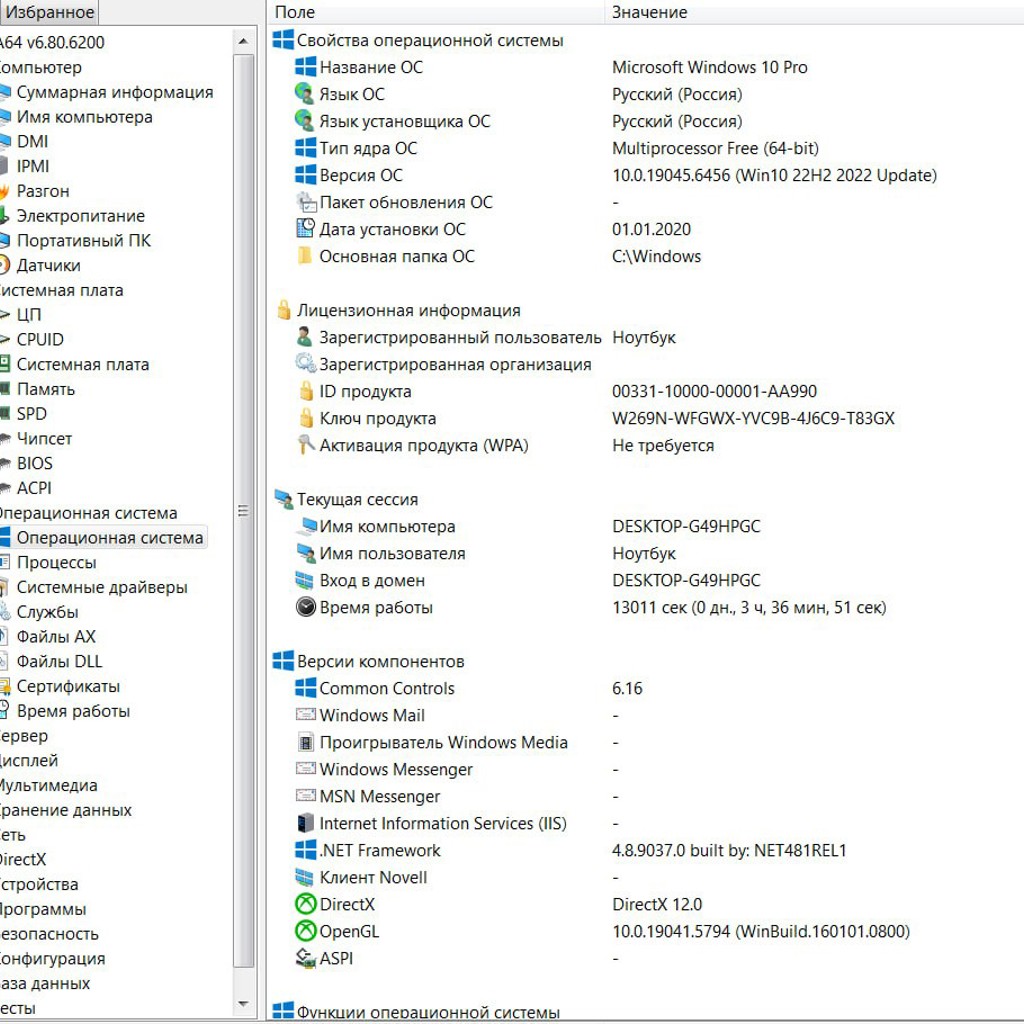Open Разгон tree item
Viewport: 1024px width, 1024px height.
coord(42,191)
